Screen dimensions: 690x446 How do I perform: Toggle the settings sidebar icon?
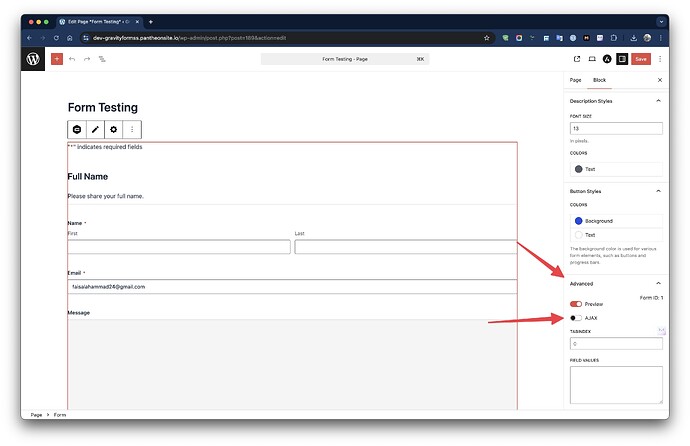coord(622,59)
